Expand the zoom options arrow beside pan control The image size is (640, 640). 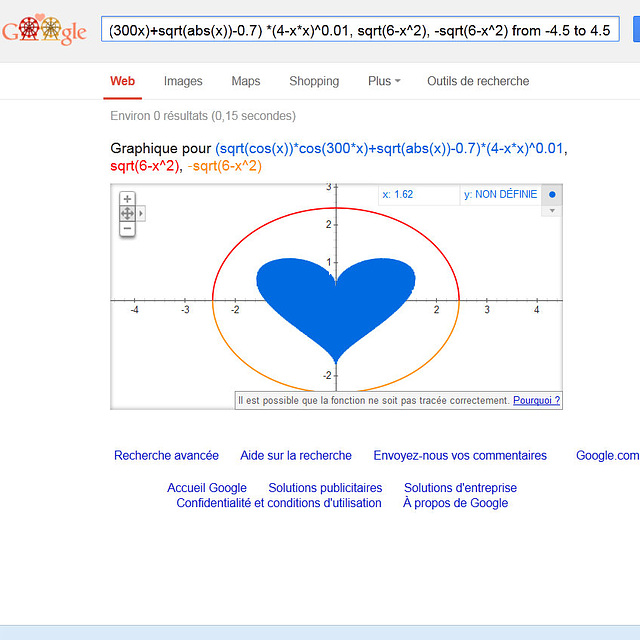tap(141, 213)
